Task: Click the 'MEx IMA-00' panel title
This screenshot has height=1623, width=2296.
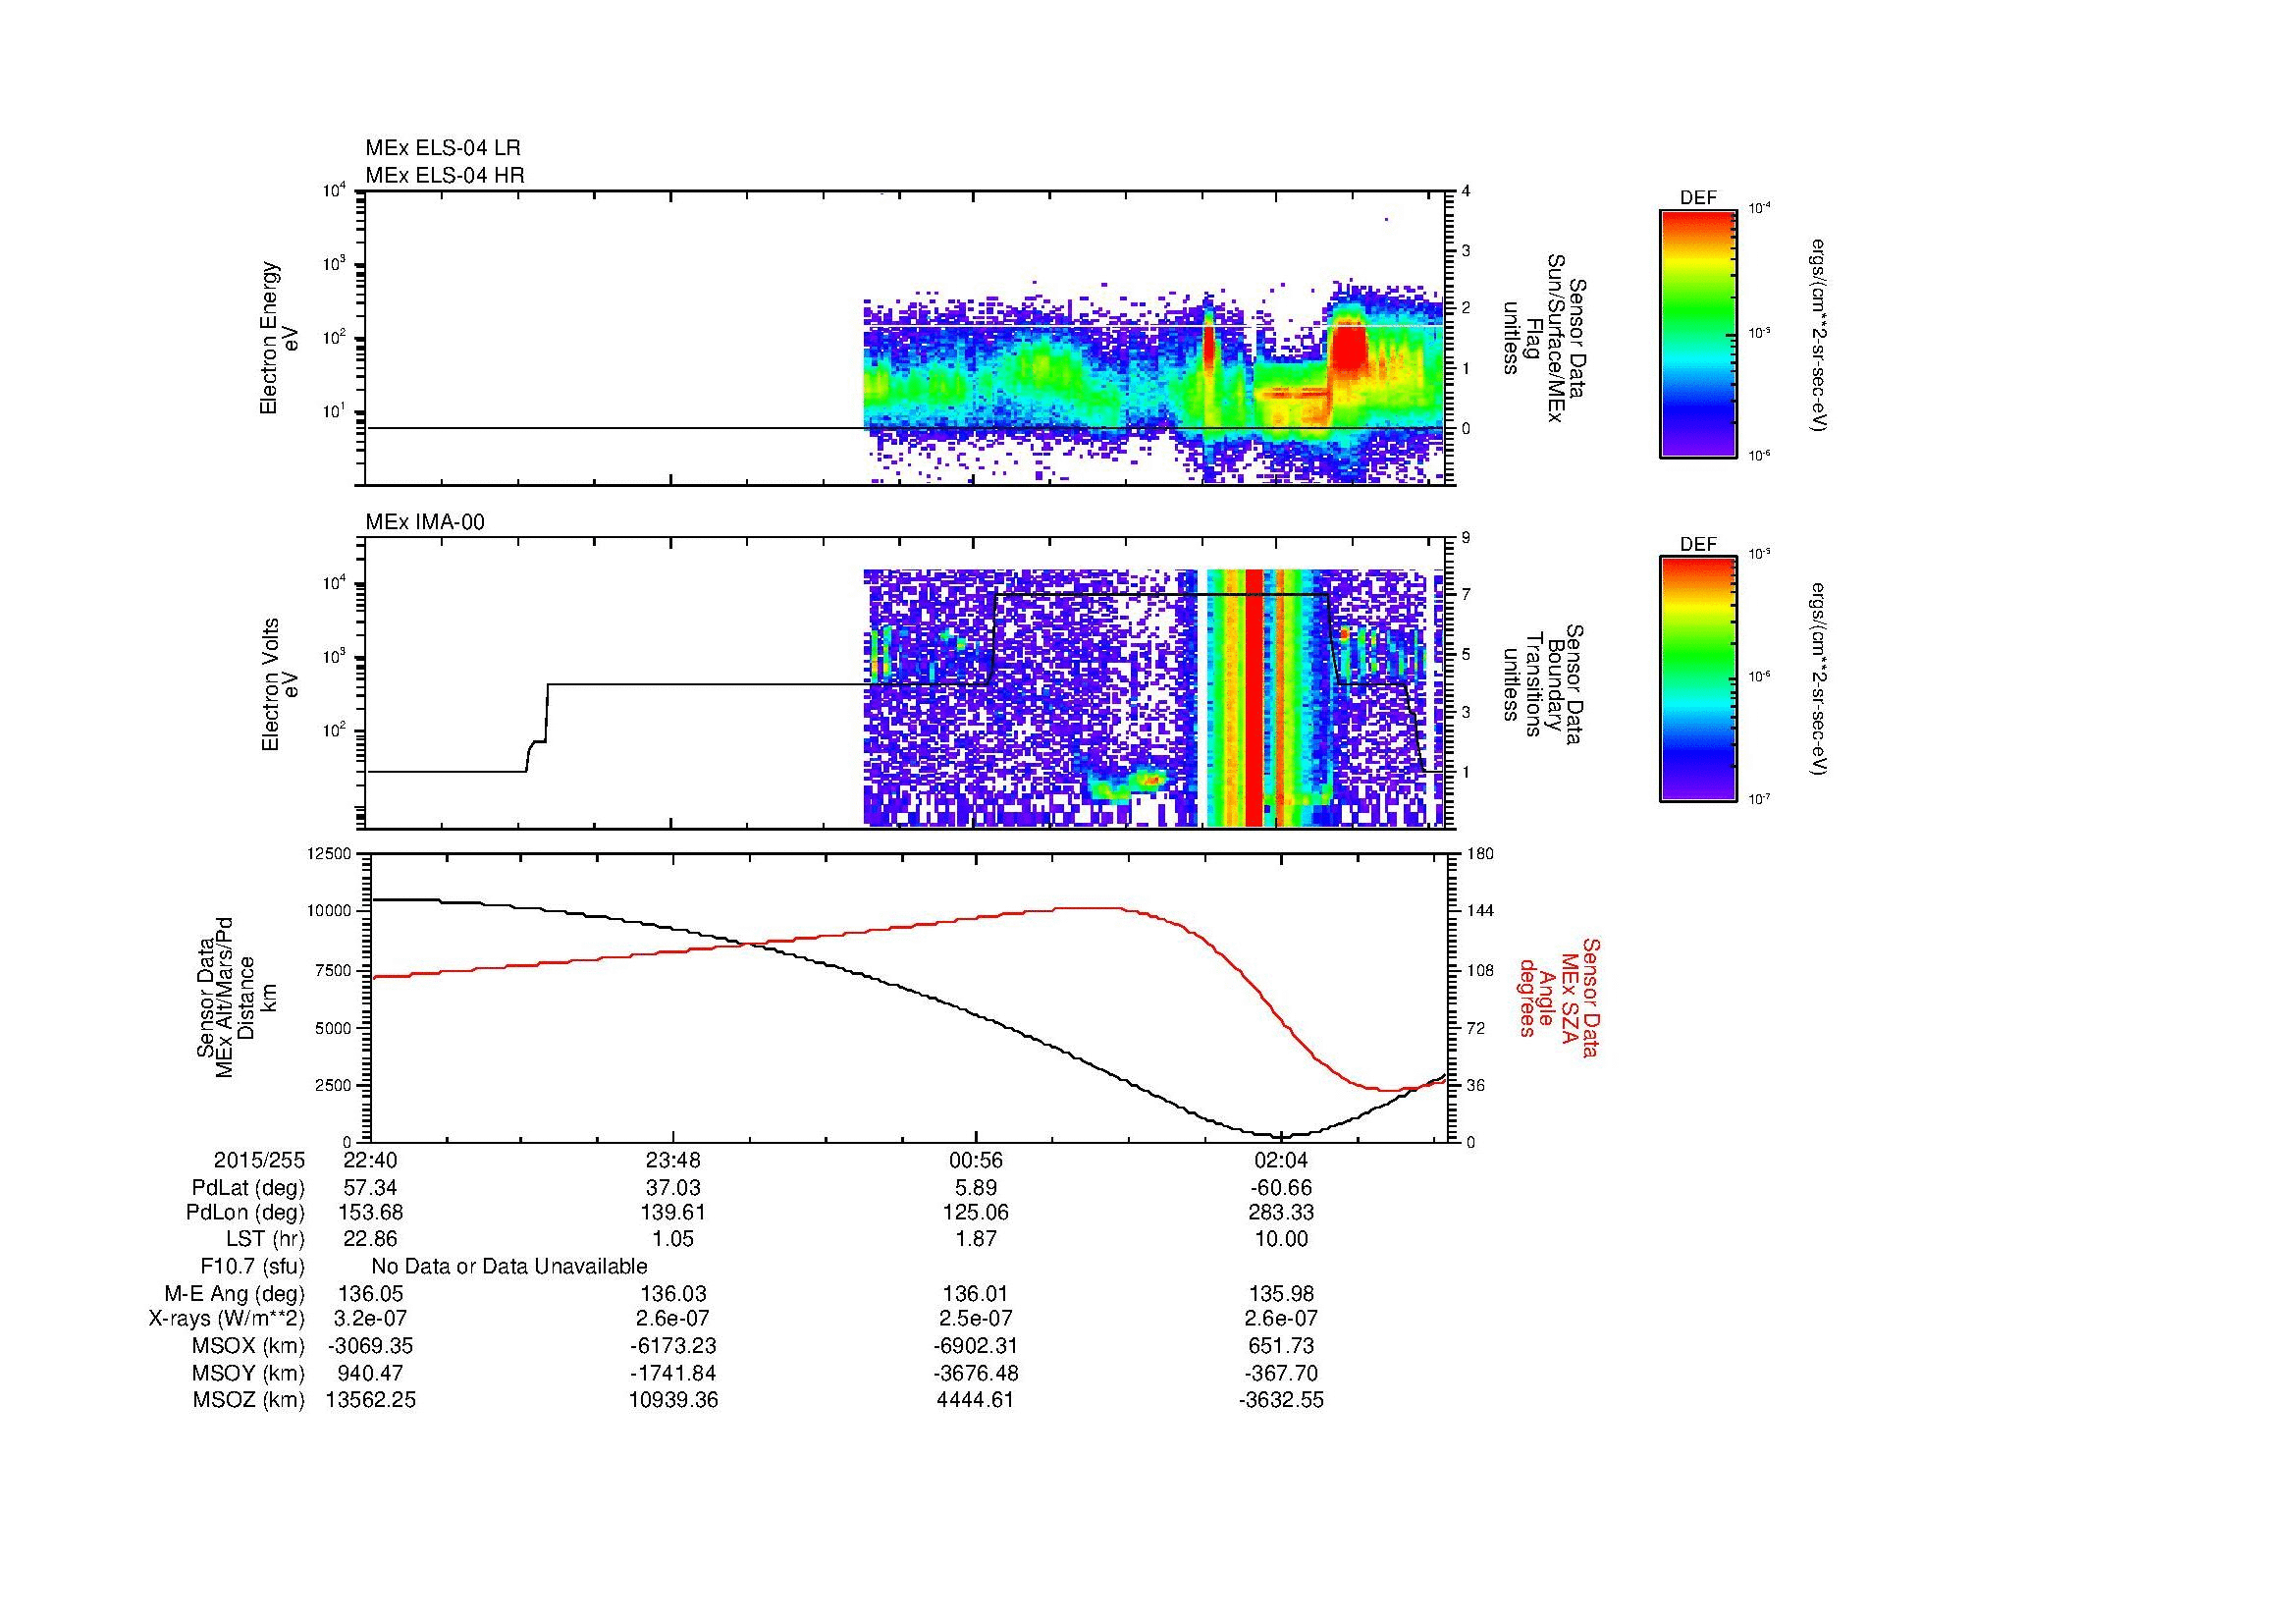Action: click(x=425, y=522)
